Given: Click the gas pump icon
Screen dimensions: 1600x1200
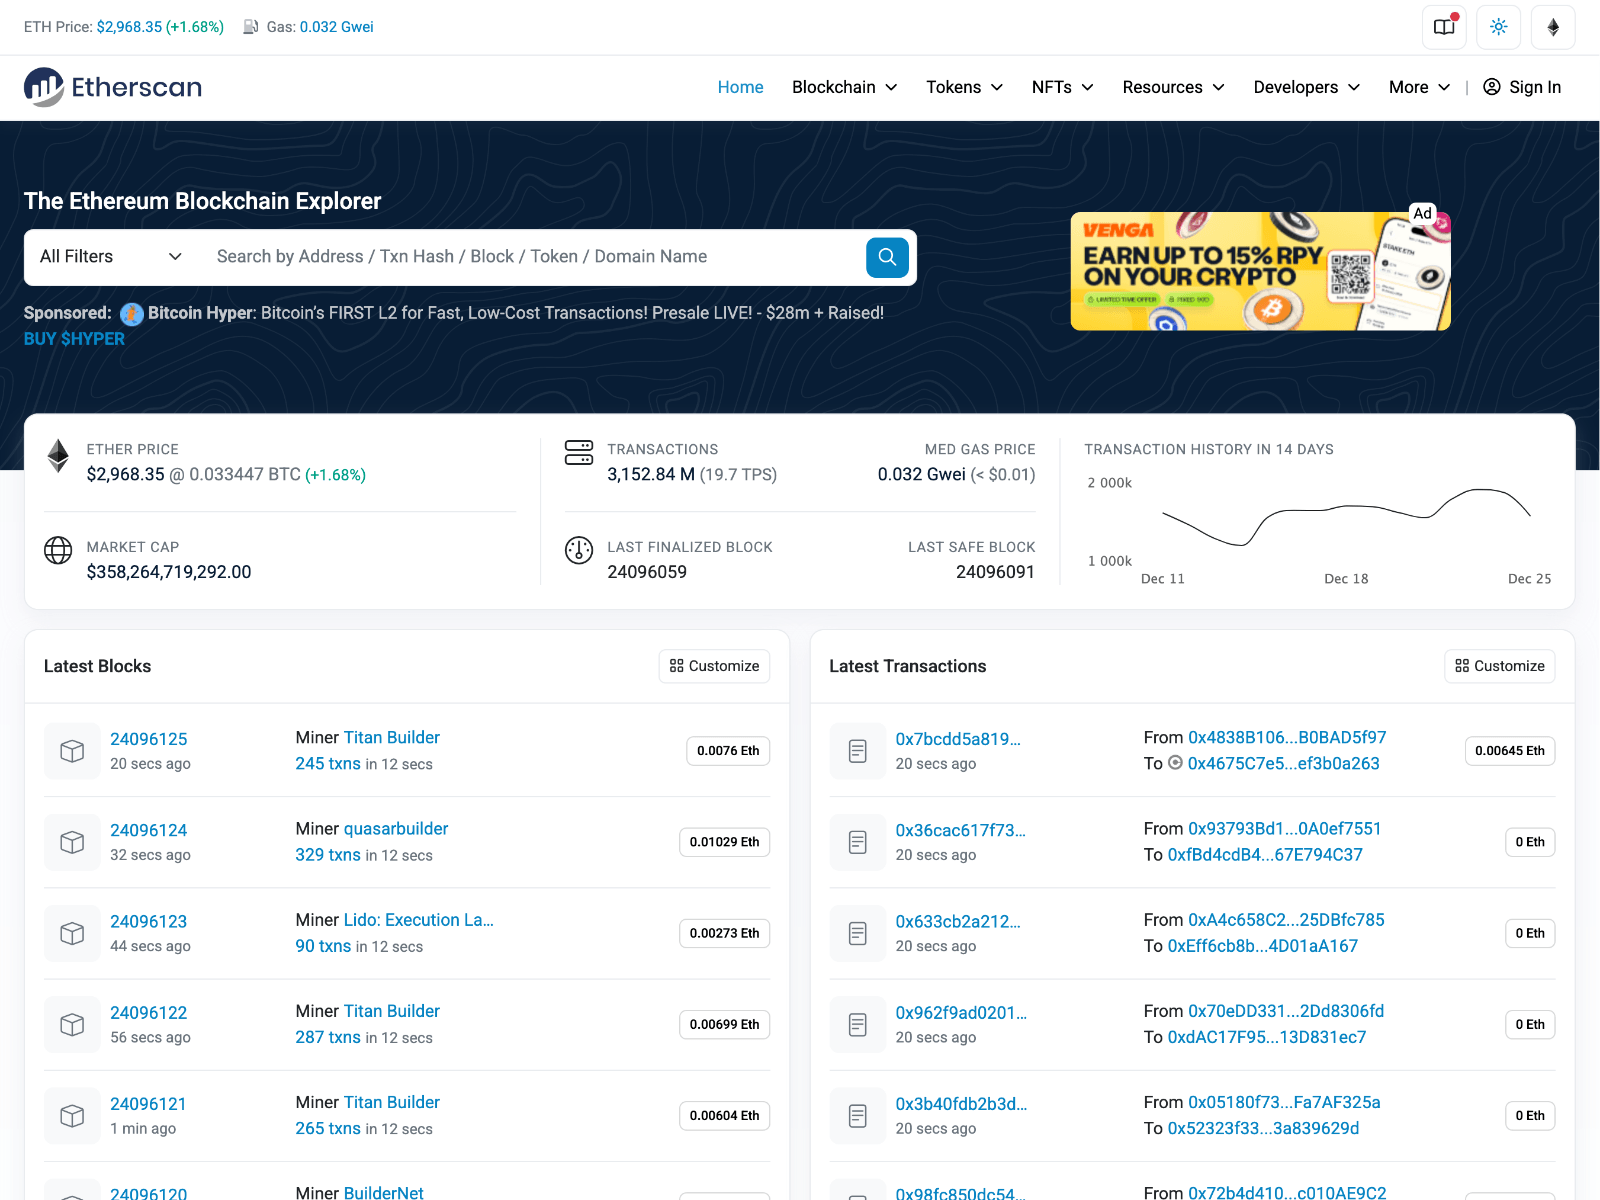Looking at the screenshot, I should [x=251, y=27].
